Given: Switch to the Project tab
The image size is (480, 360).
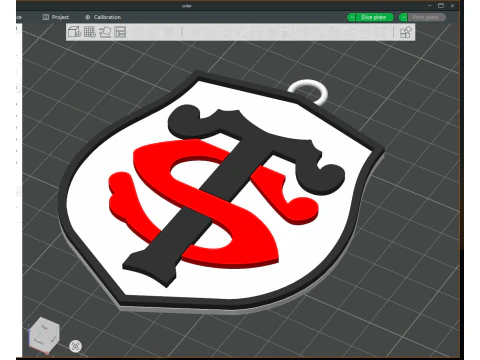Looking at the screenshot, I should 56,17.
